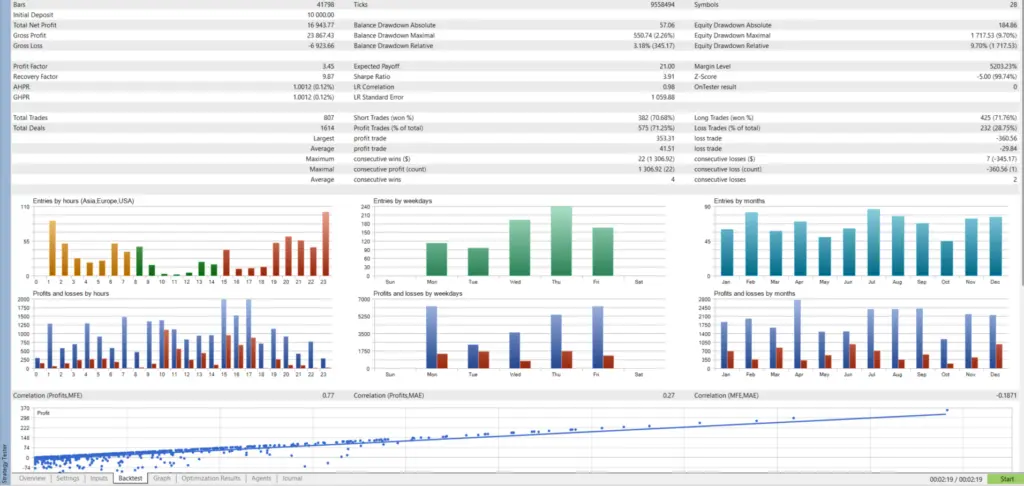The image size is (1024, 486).
Task: Select the Sharpe Ratio label
Action: coord(370,76)
